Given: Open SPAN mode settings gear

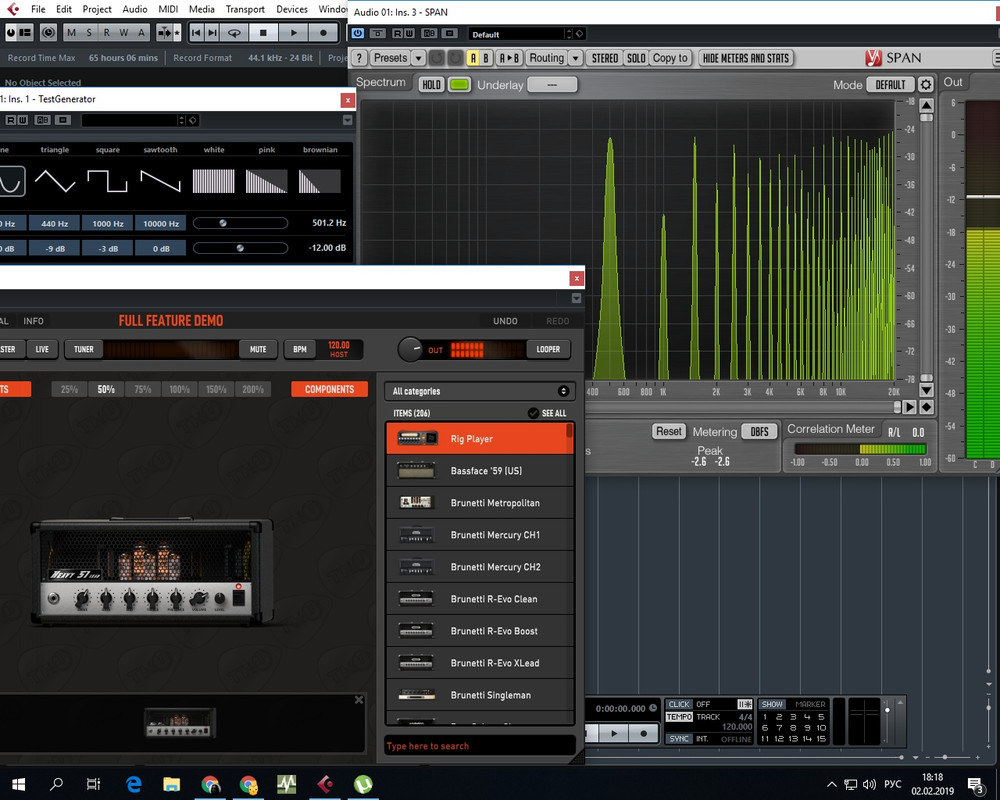Looking at the screenshot, I should coord(926,84).
